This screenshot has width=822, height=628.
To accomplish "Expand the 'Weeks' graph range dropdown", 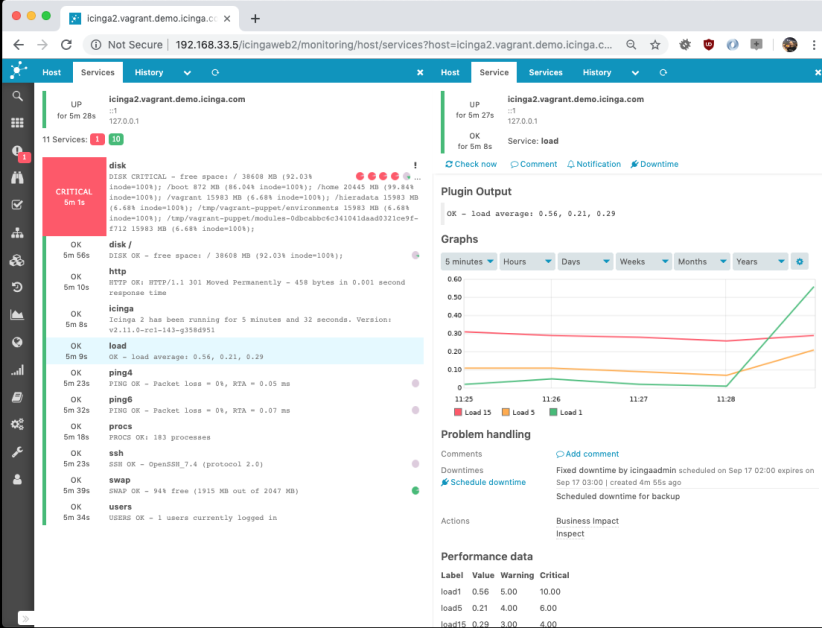I will click(643, 261).
